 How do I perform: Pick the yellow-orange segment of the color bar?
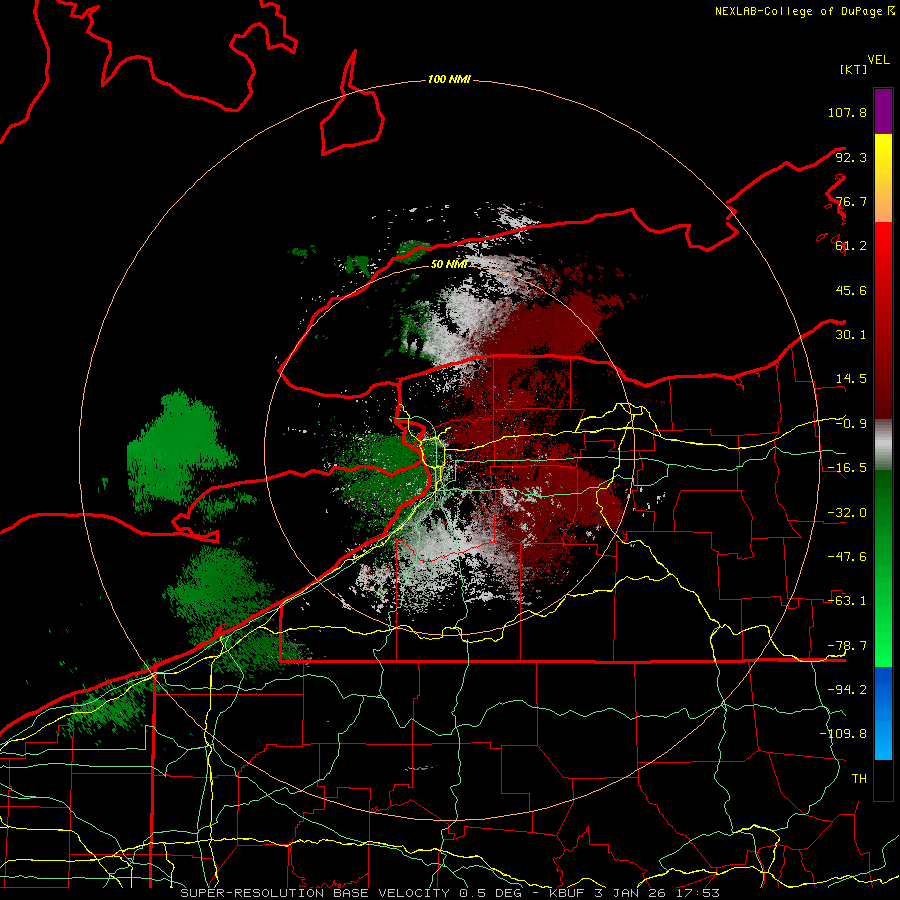pyautogui.click(x=883, y=178)
